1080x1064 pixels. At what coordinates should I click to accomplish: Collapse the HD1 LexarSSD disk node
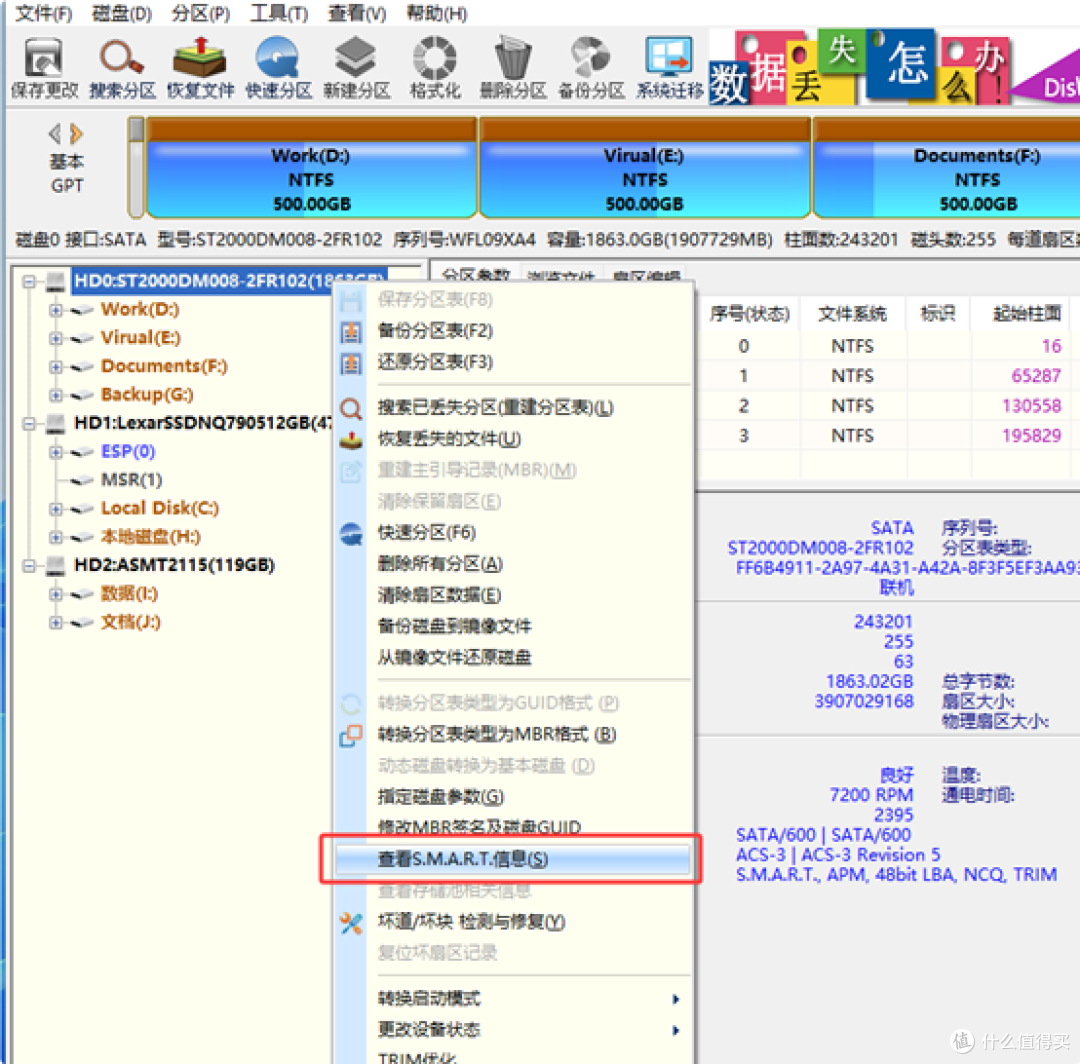click(29, 424)
